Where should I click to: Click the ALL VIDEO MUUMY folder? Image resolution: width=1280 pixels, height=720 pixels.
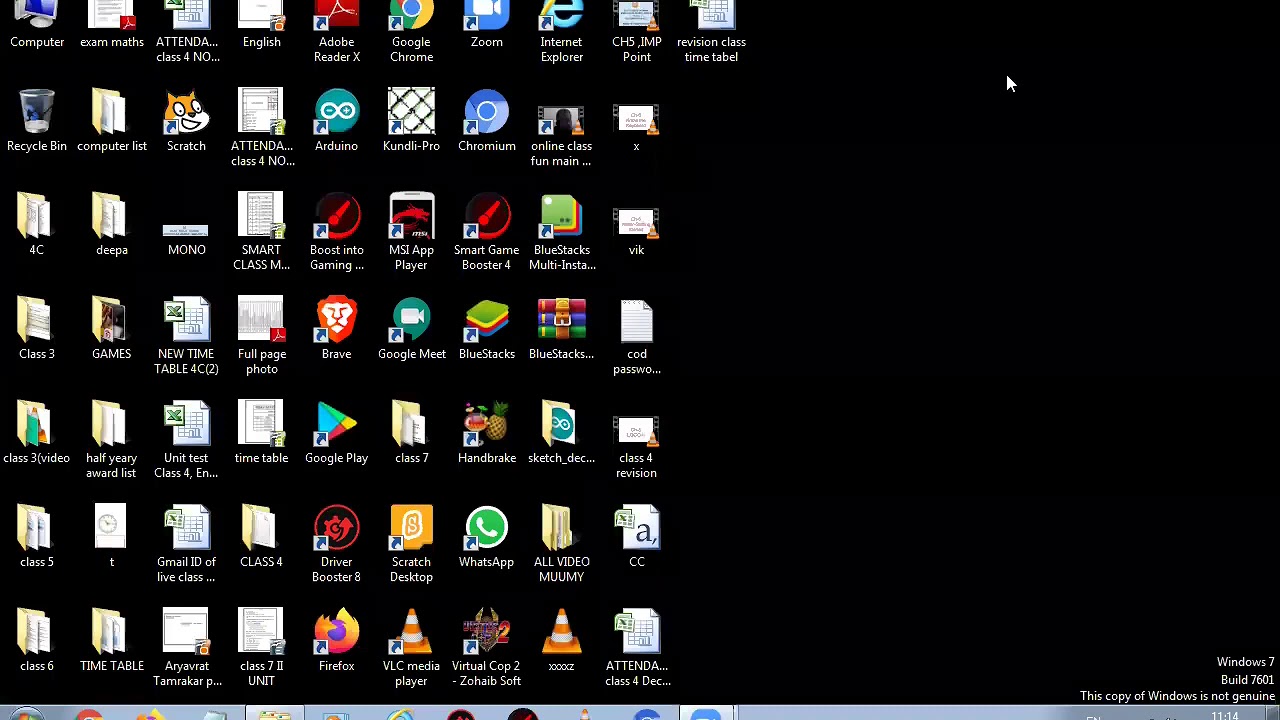point(561,544)
